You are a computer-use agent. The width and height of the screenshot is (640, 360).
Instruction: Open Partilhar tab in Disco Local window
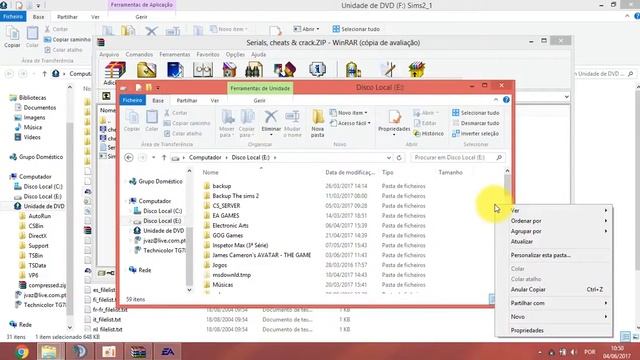[x=187, y=100]
